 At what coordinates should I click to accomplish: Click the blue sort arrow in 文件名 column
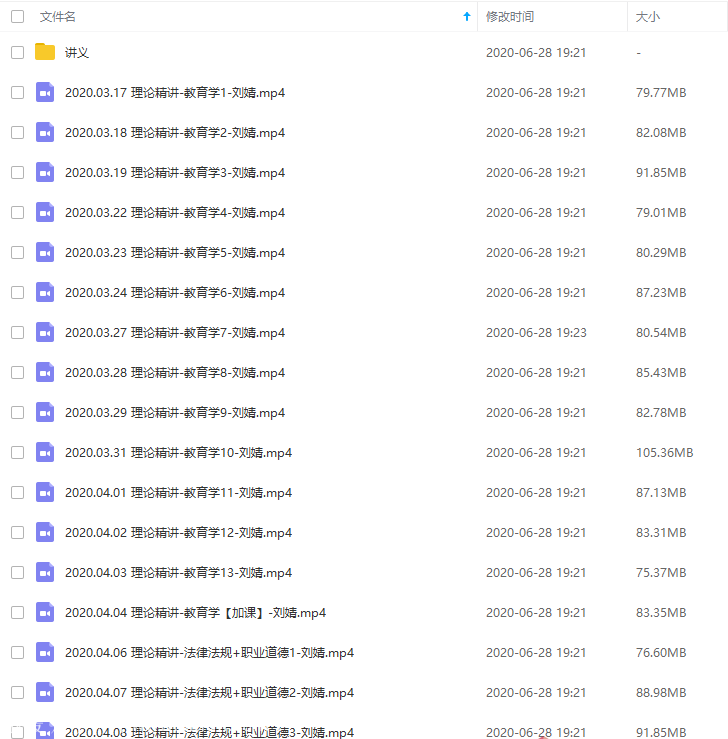(x=466, y=16)
